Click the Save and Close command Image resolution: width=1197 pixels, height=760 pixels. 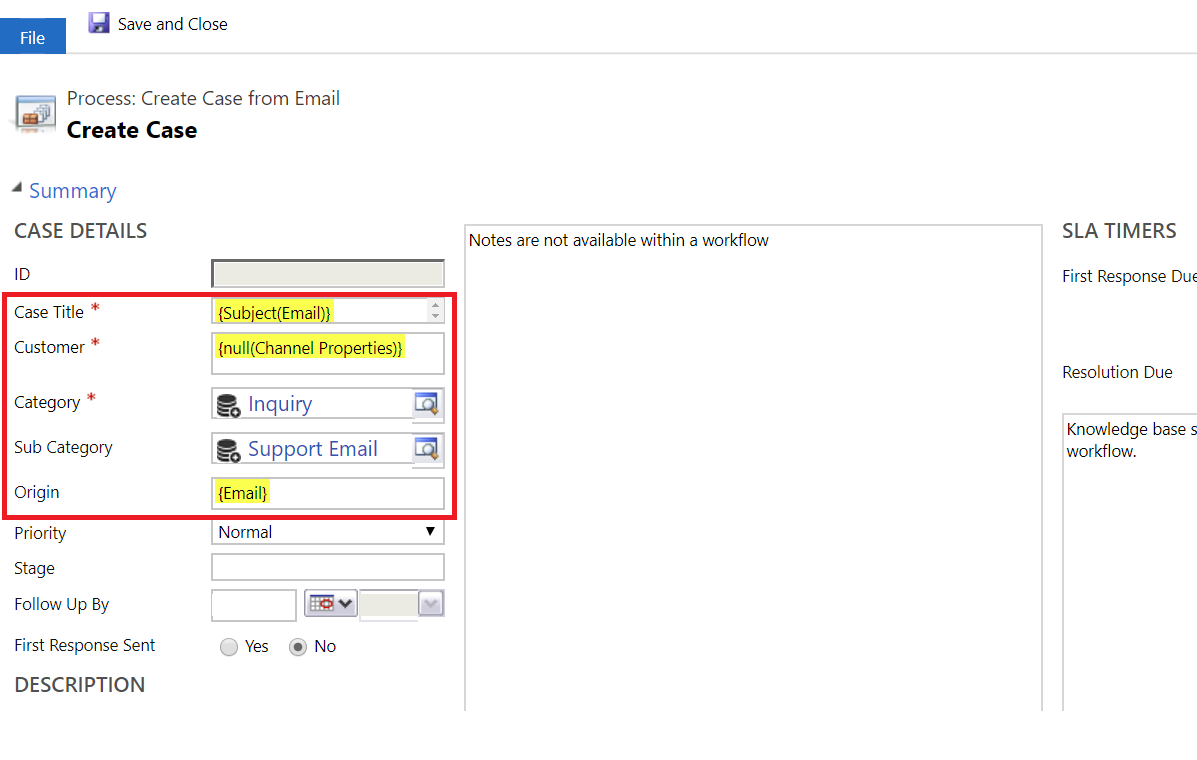(x=172, y=24)
